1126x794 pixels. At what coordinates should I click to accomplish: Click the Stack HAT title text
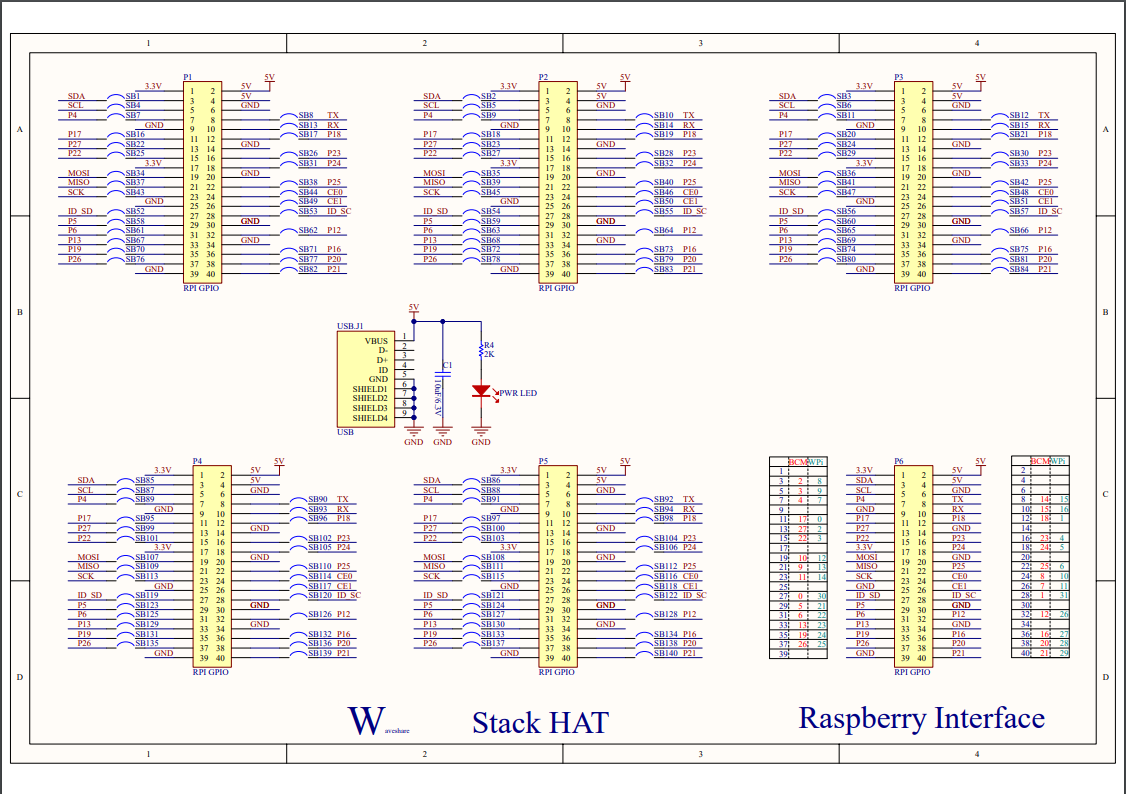(543, 721)
